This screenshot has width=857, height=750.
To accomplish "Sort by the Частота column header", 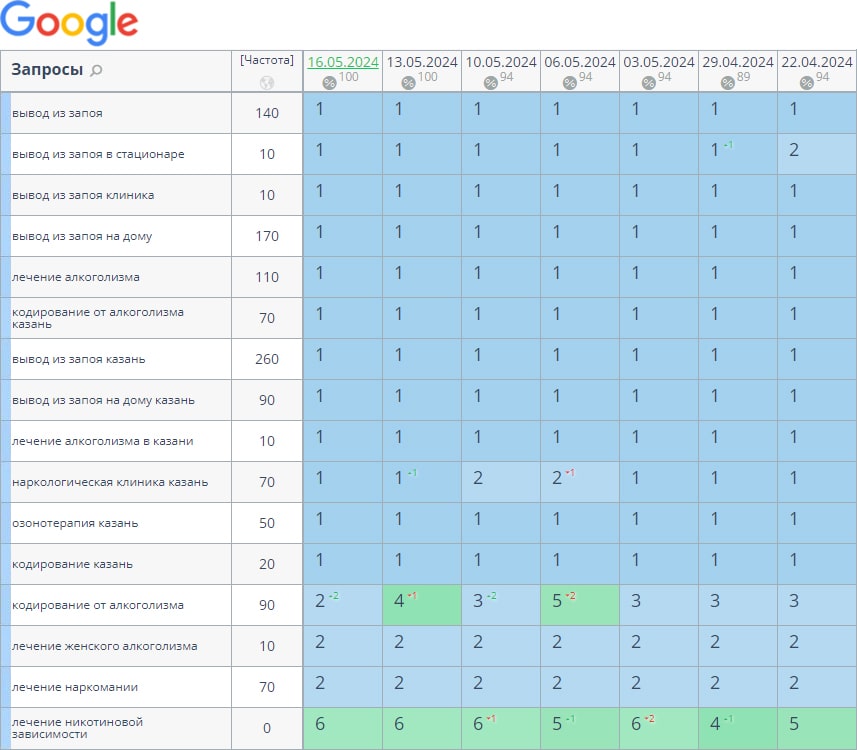I will coord(266,60).
